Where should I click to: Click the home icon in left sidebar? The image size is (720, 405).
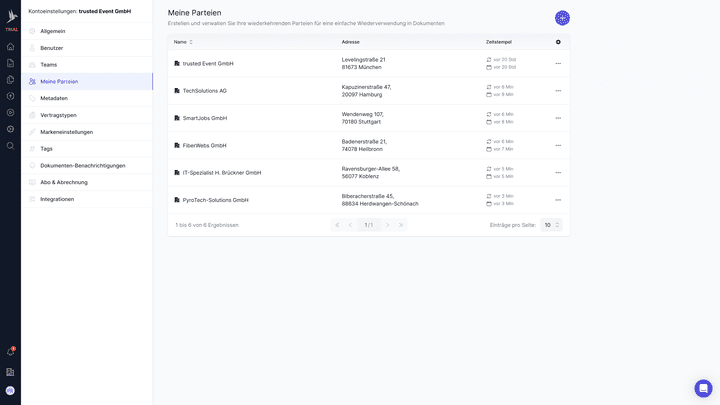(10, 47)
